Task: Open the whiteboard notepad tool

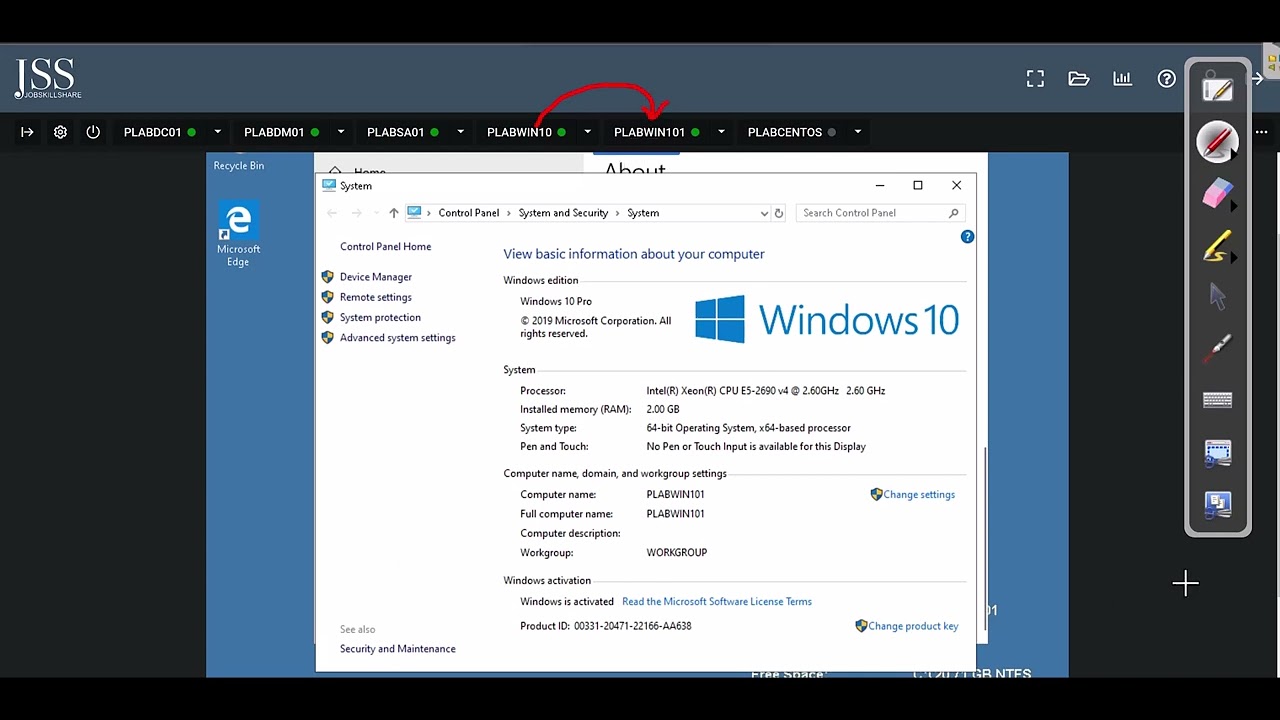Action: pos(1217,90)
